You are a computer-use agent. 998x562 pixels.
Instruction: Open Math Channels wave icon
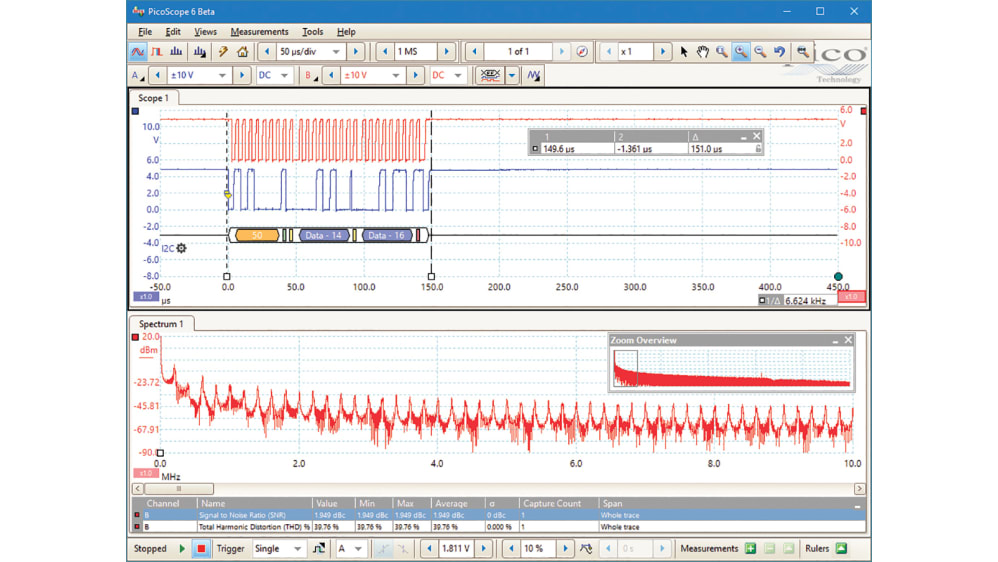(533, 76)
